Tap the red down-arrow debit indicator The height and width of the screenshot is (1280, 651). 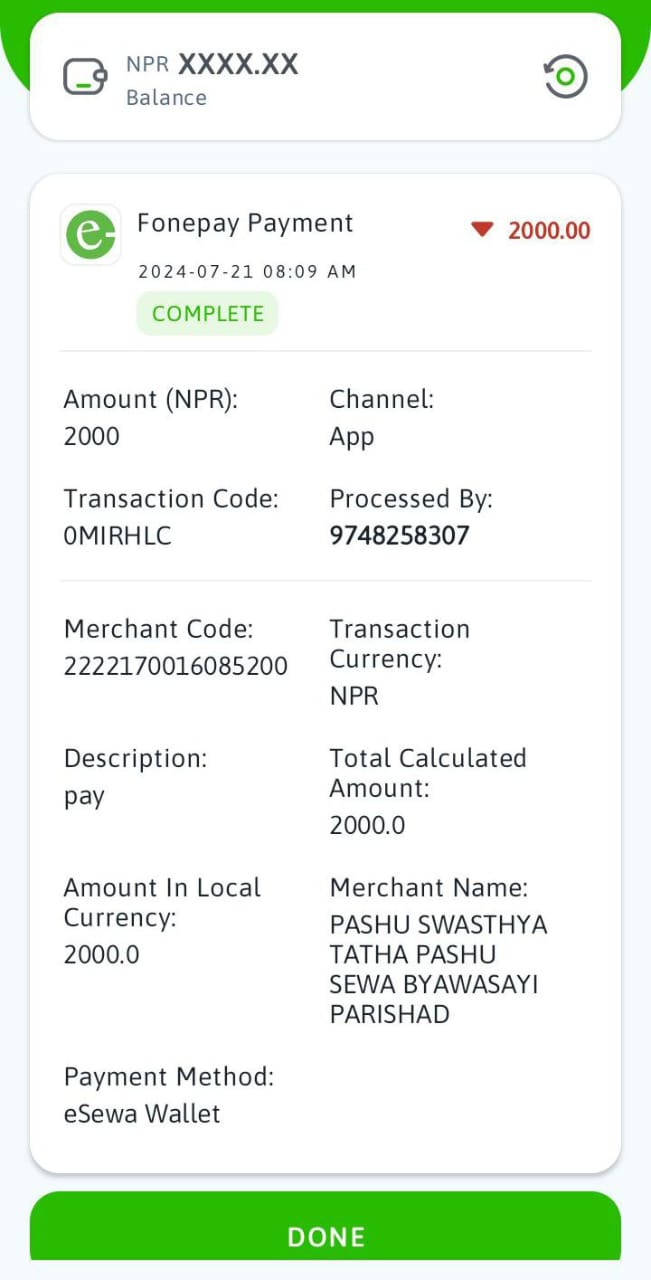tap(482, 230)
